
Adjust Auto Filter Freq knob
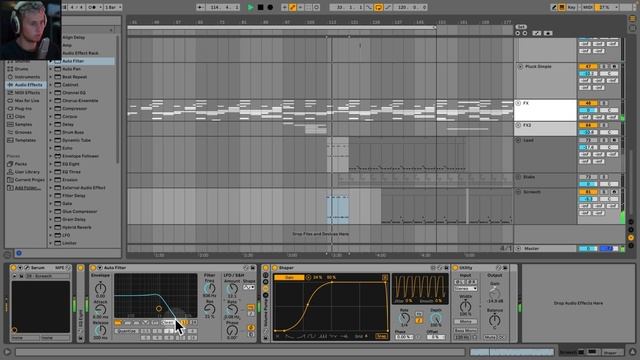pyautogui.click(x=209, y=289)
